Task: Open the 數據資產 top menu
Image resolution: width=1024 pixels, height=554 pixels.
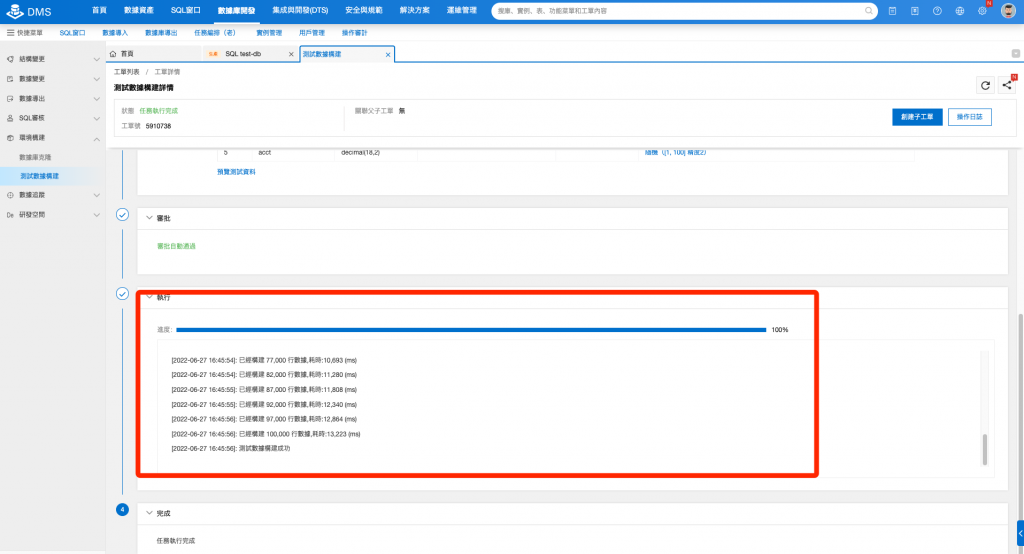Action: tap(138, 10)
